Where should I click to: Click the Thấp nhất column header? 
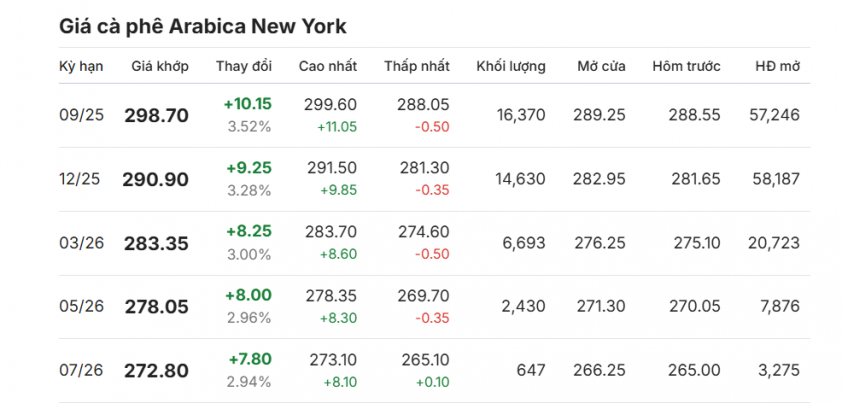(x=417, y=67)
